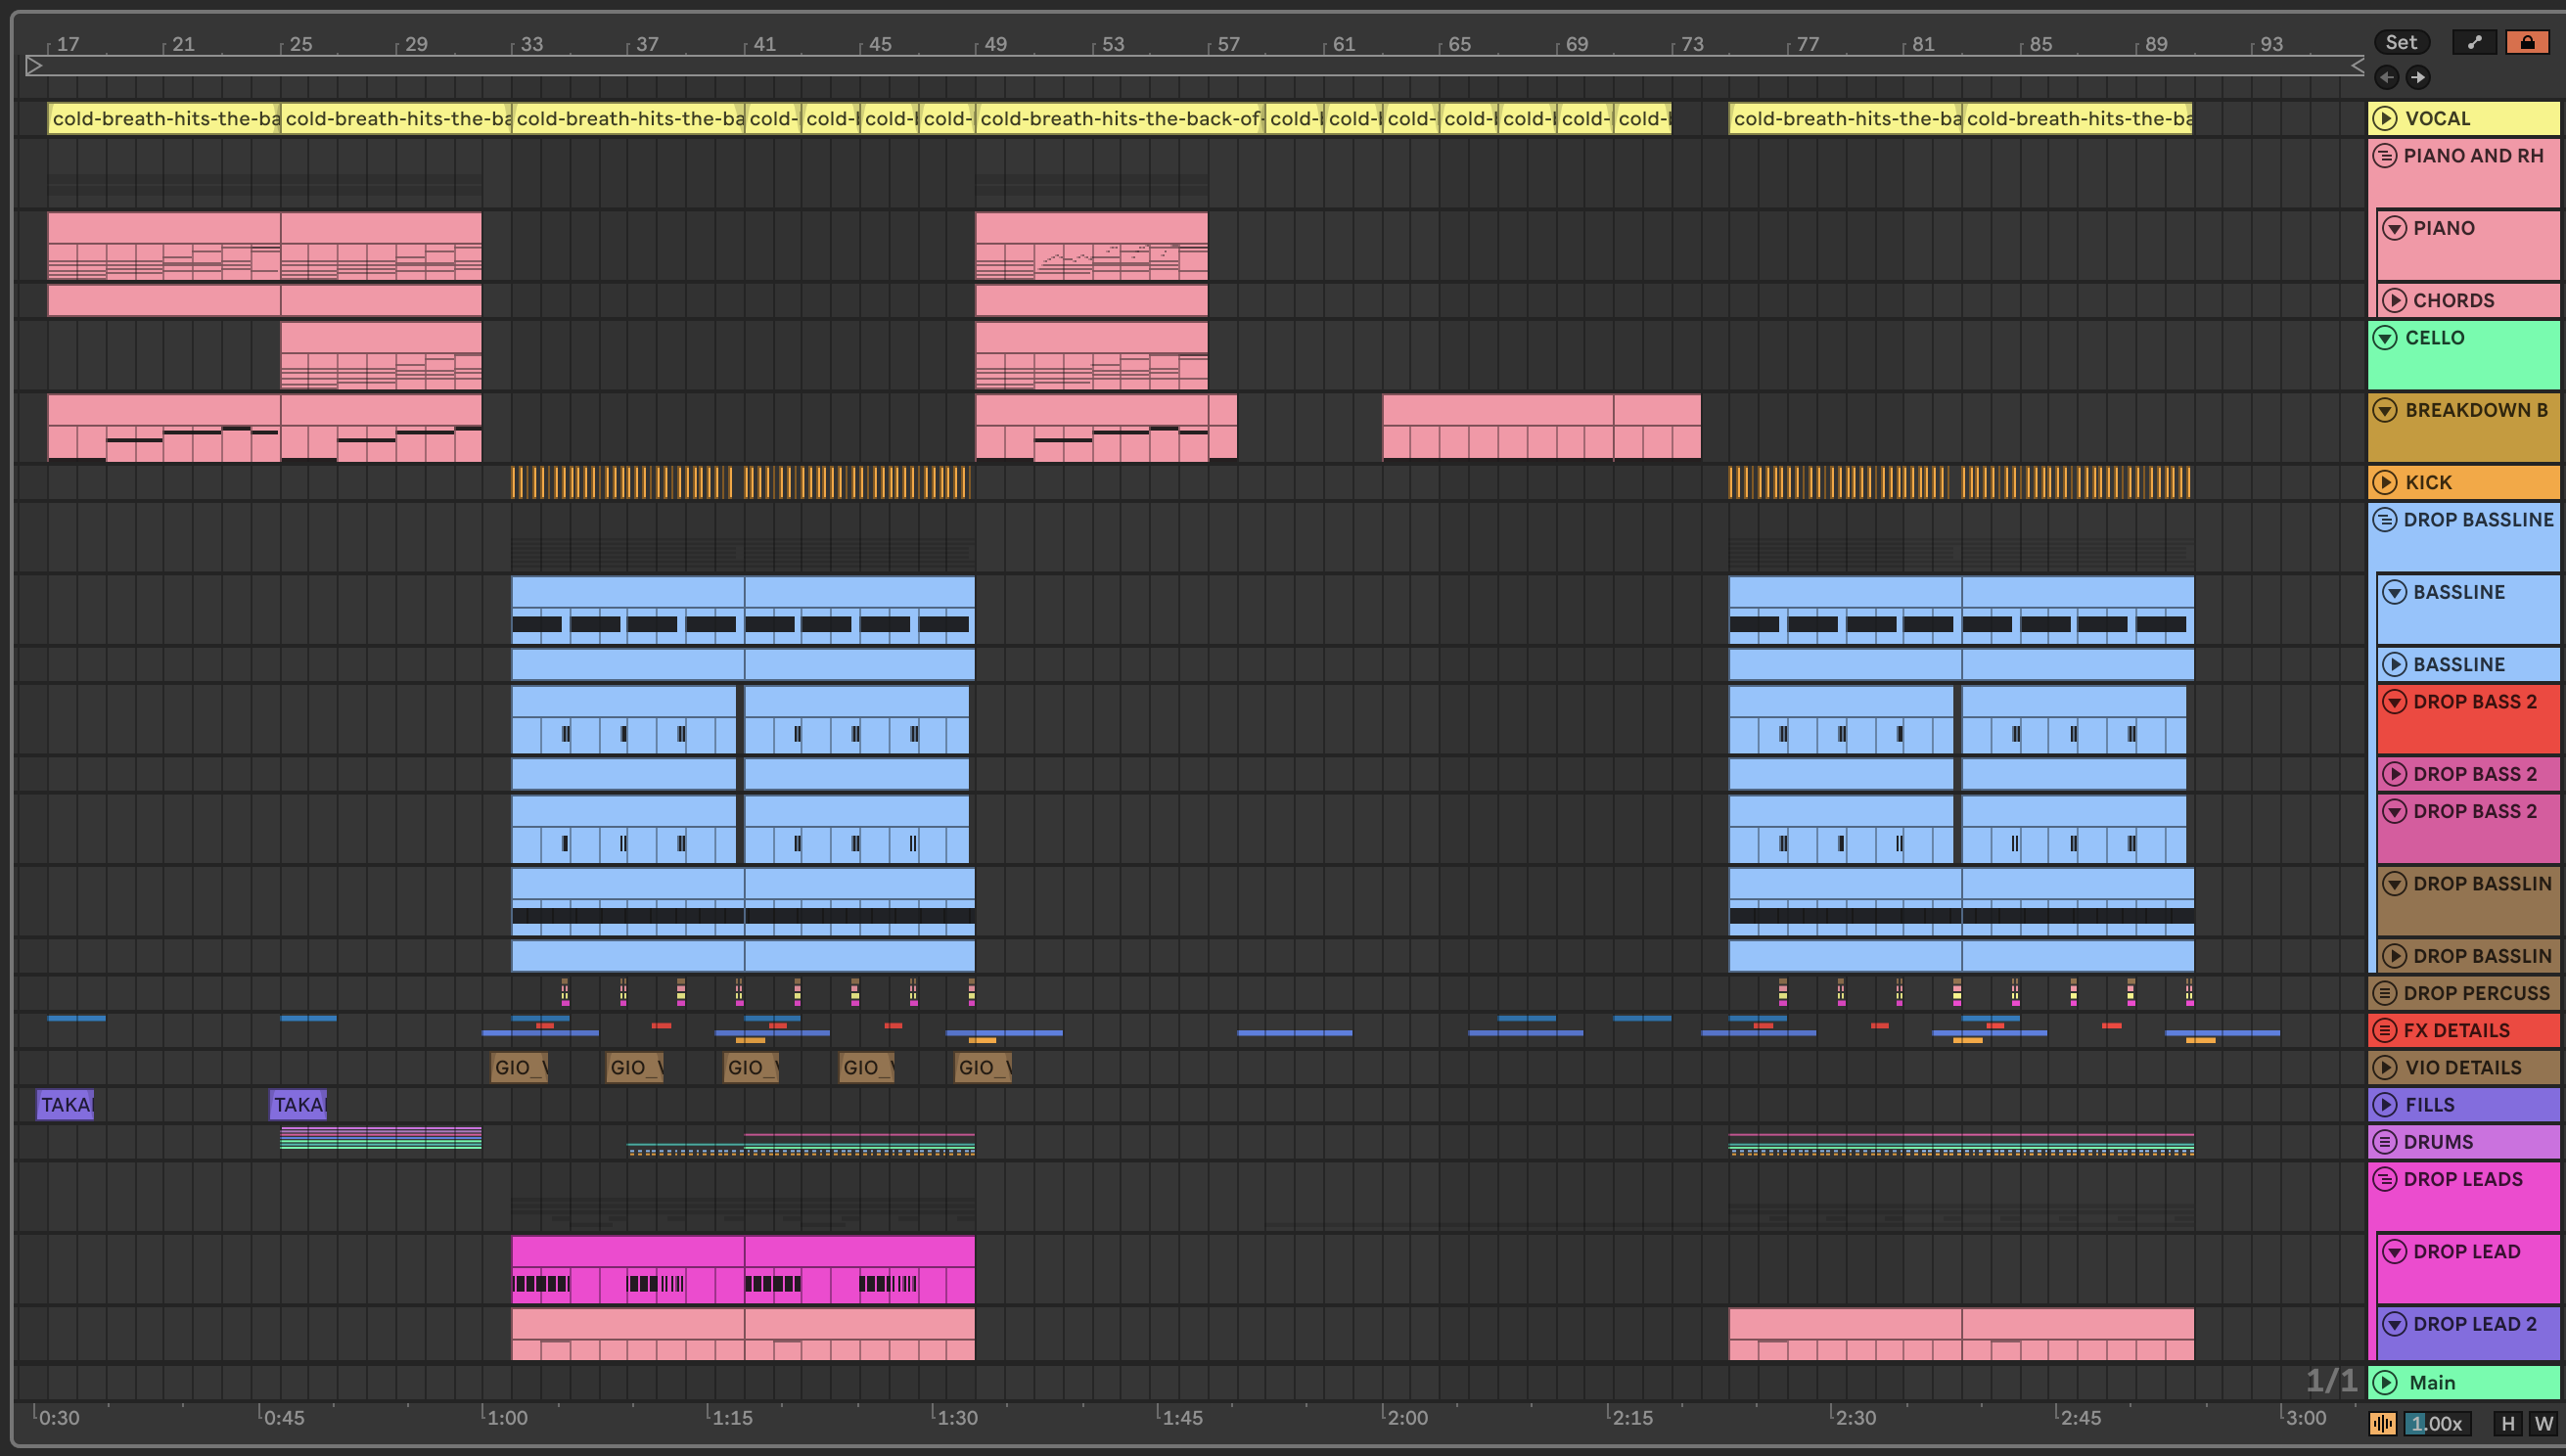Click the DROP BASSLINE group icon

tap(2385, 520)
